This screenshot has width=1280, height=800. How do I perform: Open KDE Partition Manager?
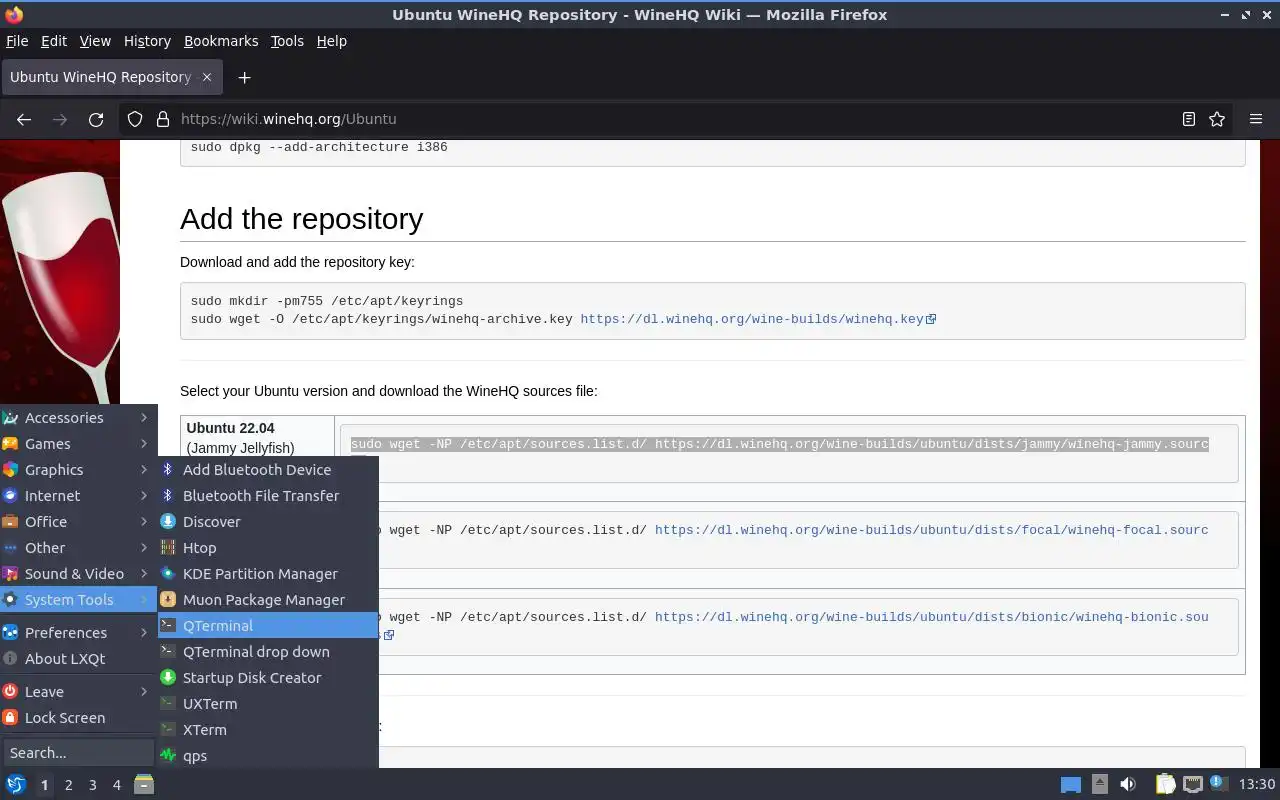(268, 574)
